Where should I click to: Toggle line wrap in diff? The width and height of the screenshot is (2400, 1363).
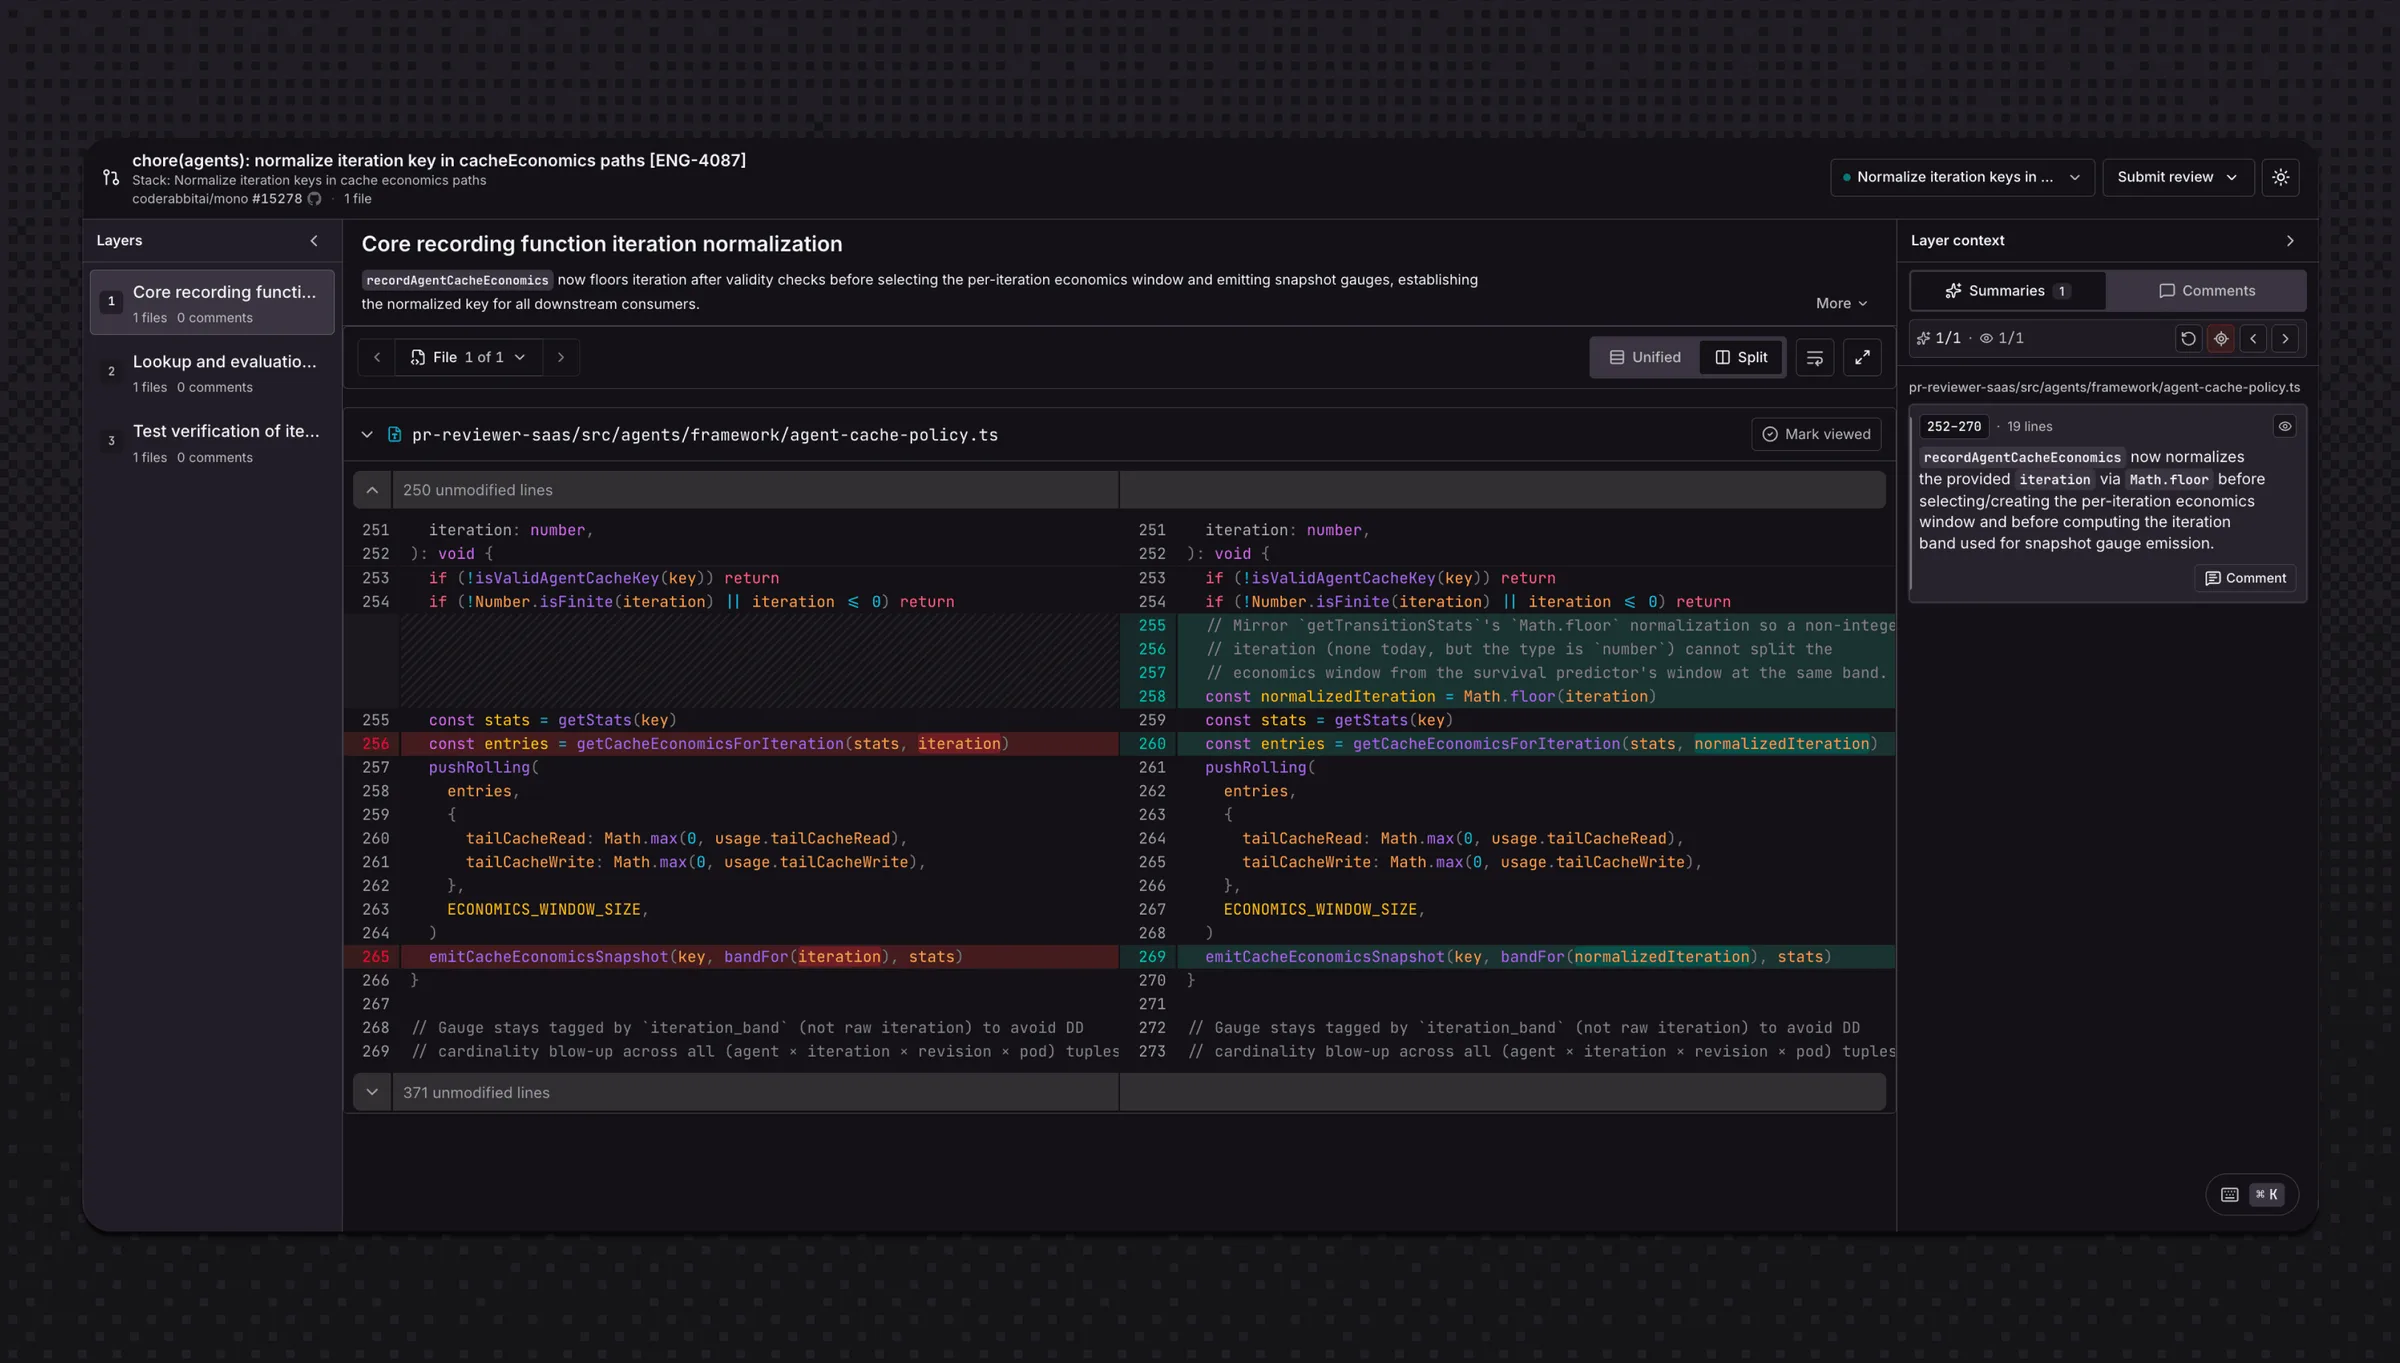click(x=1814, y=358)
